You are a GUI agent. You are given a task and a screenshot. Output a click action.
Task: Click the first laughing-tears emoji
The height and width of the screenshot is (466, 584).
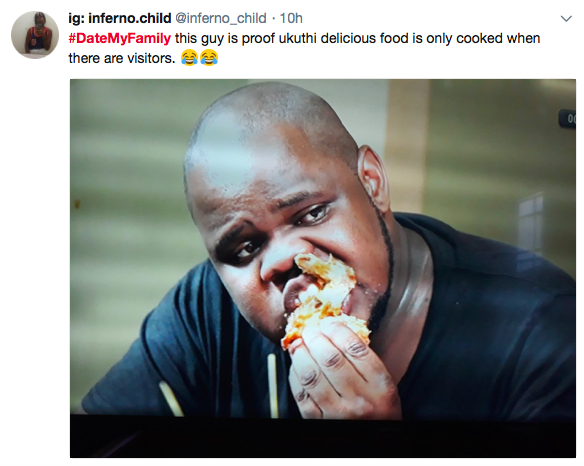[x=189, y=58]
